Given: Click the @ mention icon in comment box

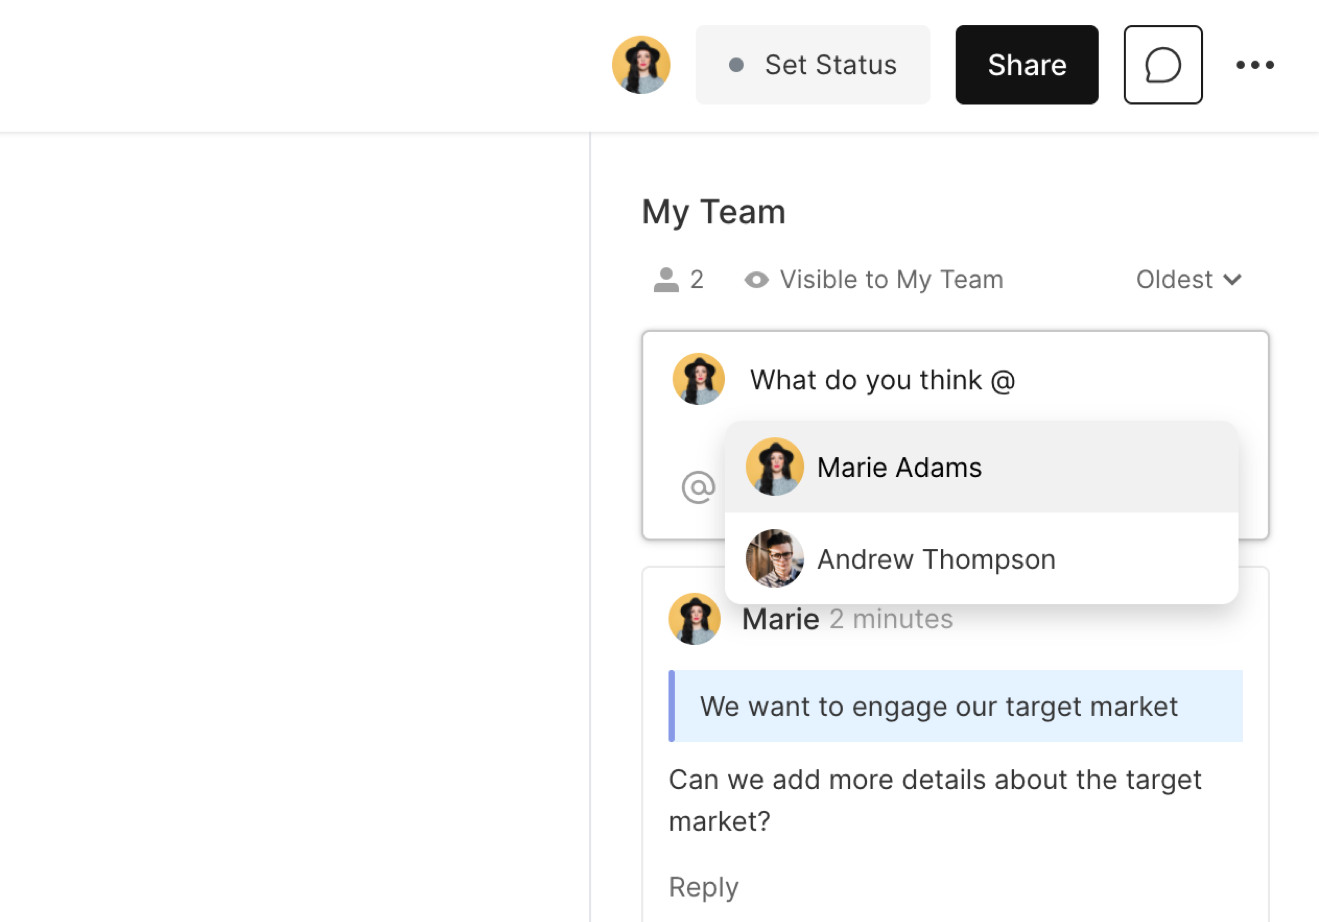Looking at the screenshot, I should [698, 487].
